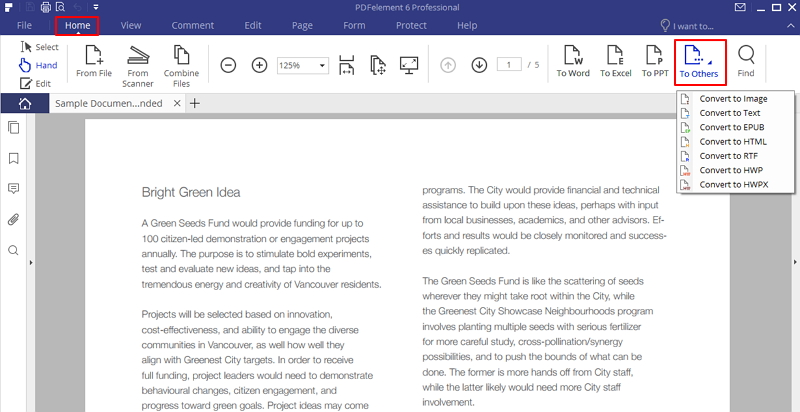800x412 pixels.
Task: Select Convert to Image
Action: coord(735,99)
